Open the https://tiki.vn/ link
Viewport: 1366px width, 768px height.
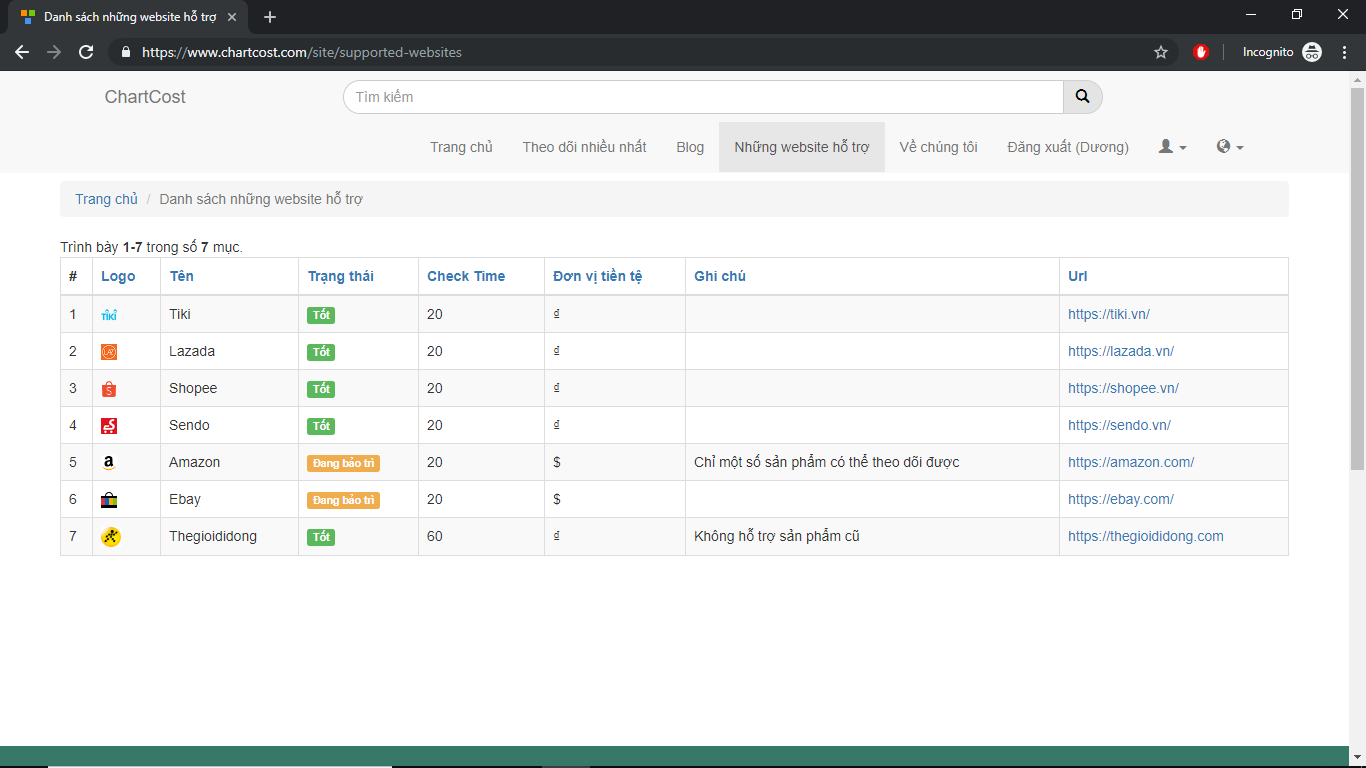[x=1109, y=315]
